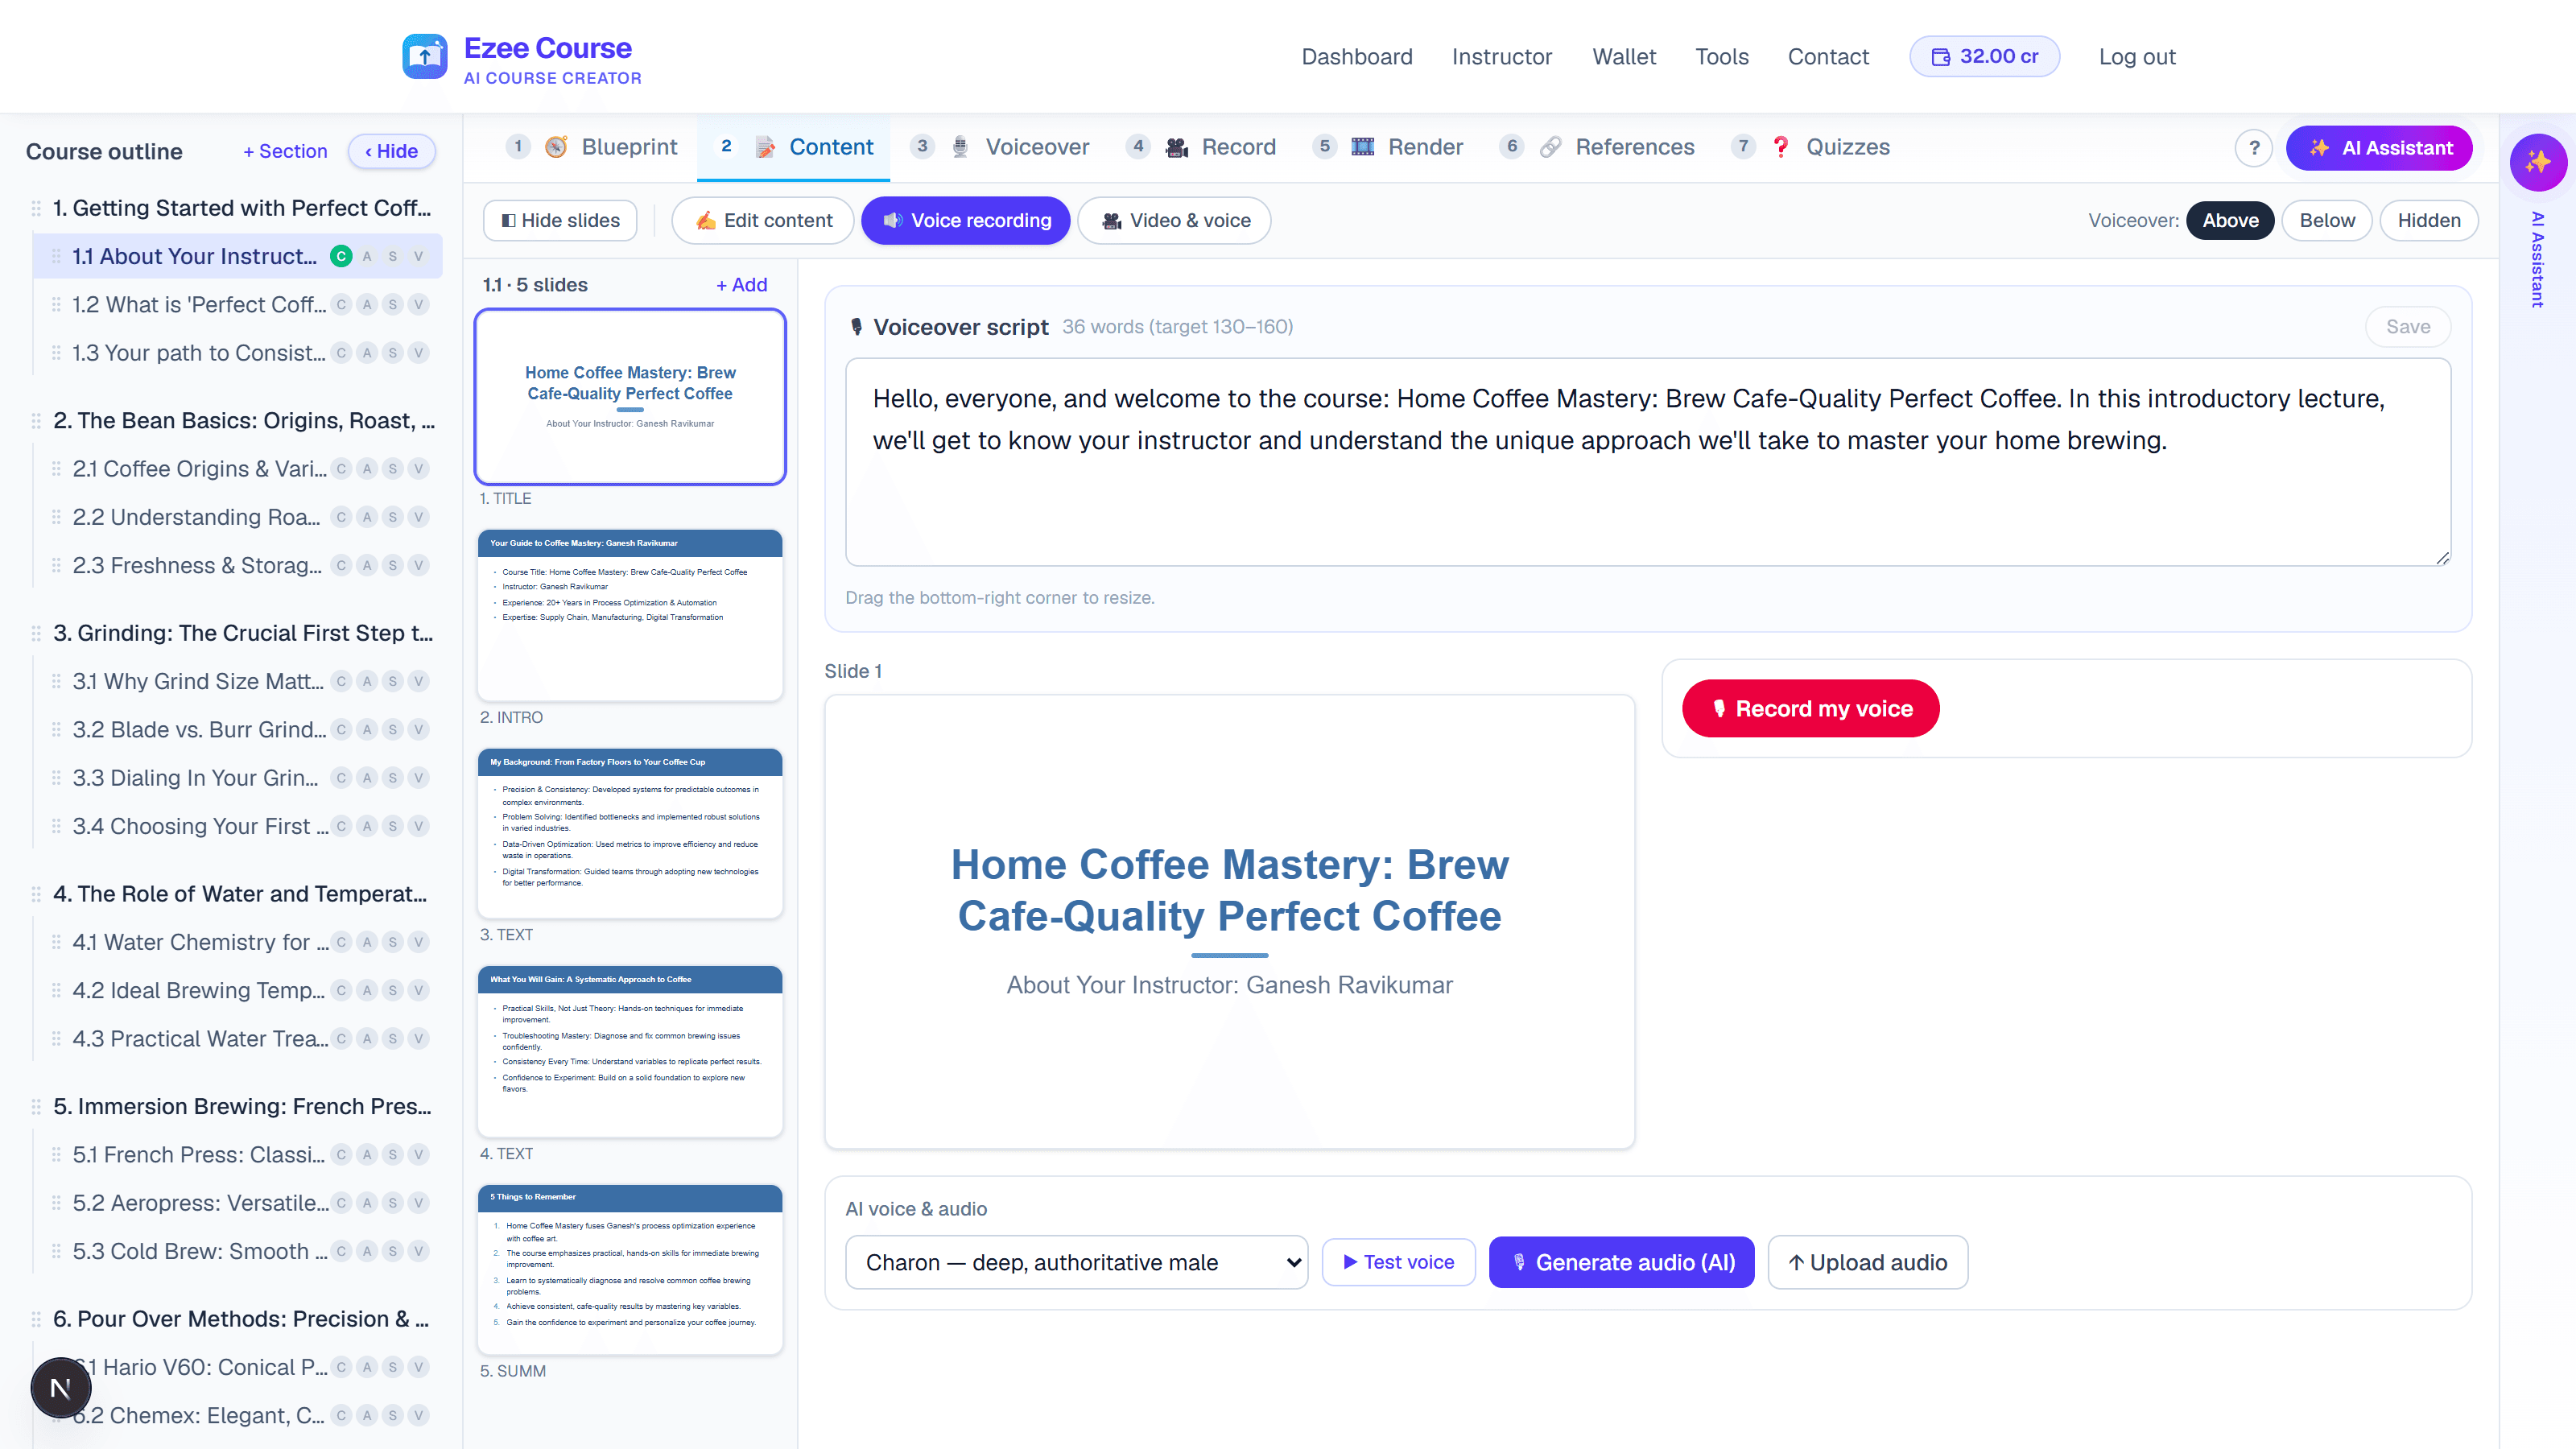This screenshot has height=1449, width=2576.
Task: Click Generate audio (AI) button
Action: tap(1622, 1262)
